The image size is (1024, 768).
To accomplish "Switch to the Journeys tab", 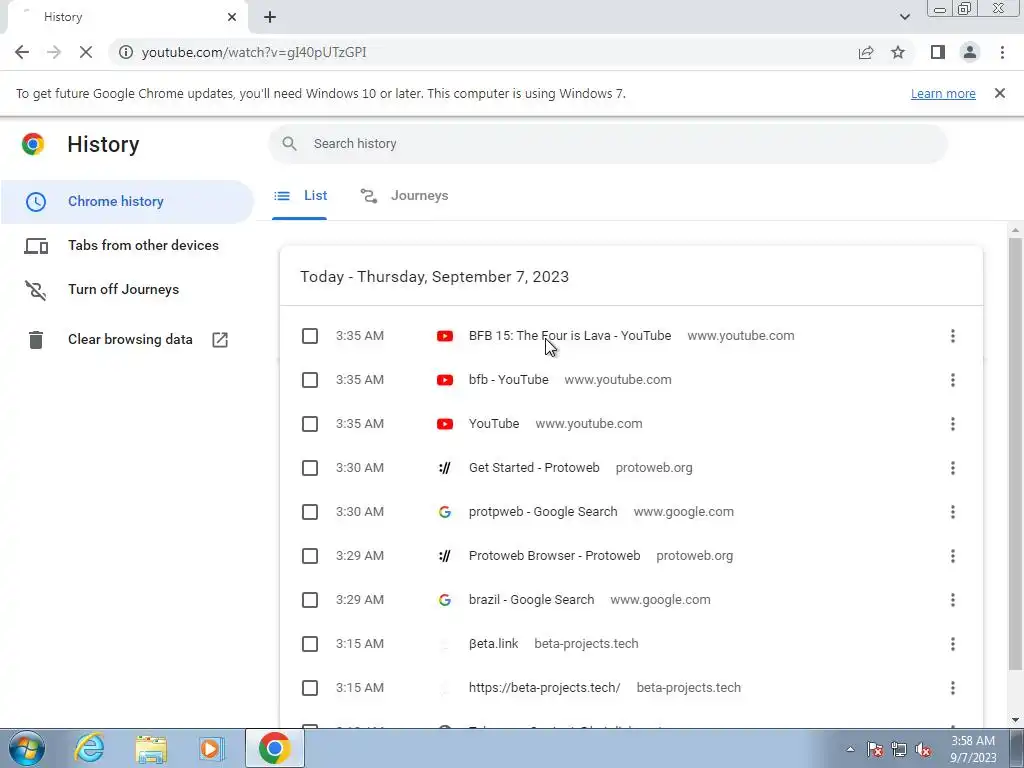I will (404, 196).
